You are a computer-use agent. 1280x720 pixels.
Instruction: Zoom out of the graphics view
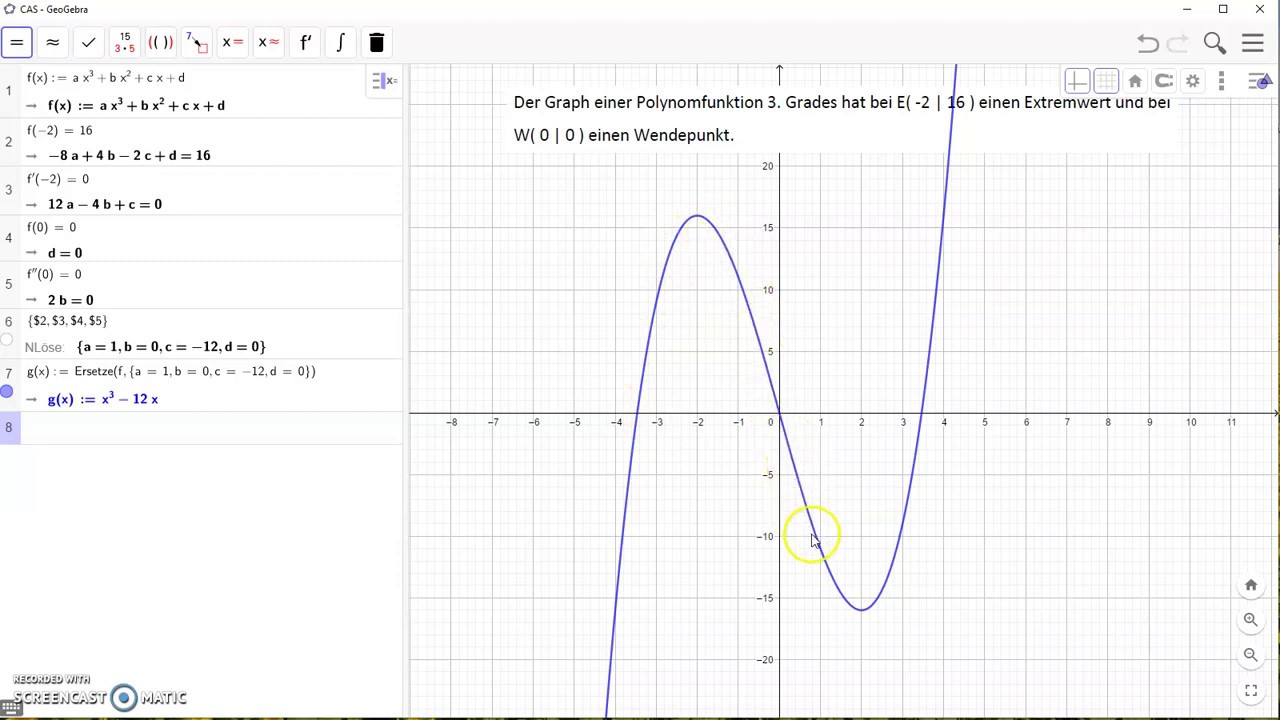1251,655
